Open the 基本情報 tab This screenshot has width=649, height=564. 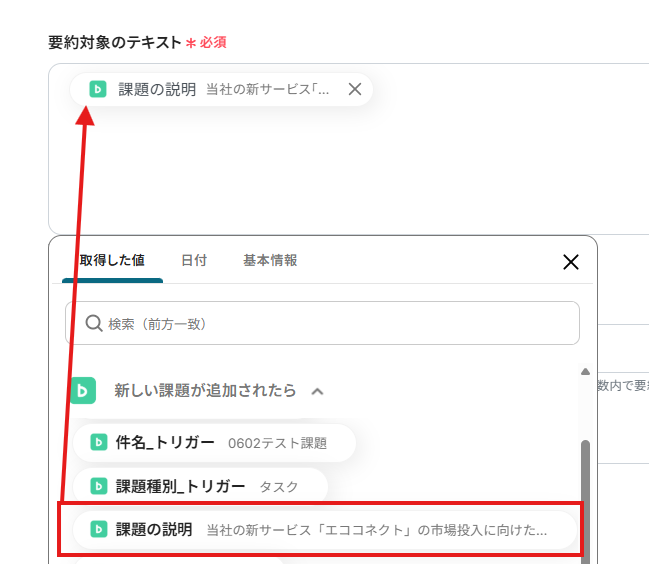pos(270,260)
